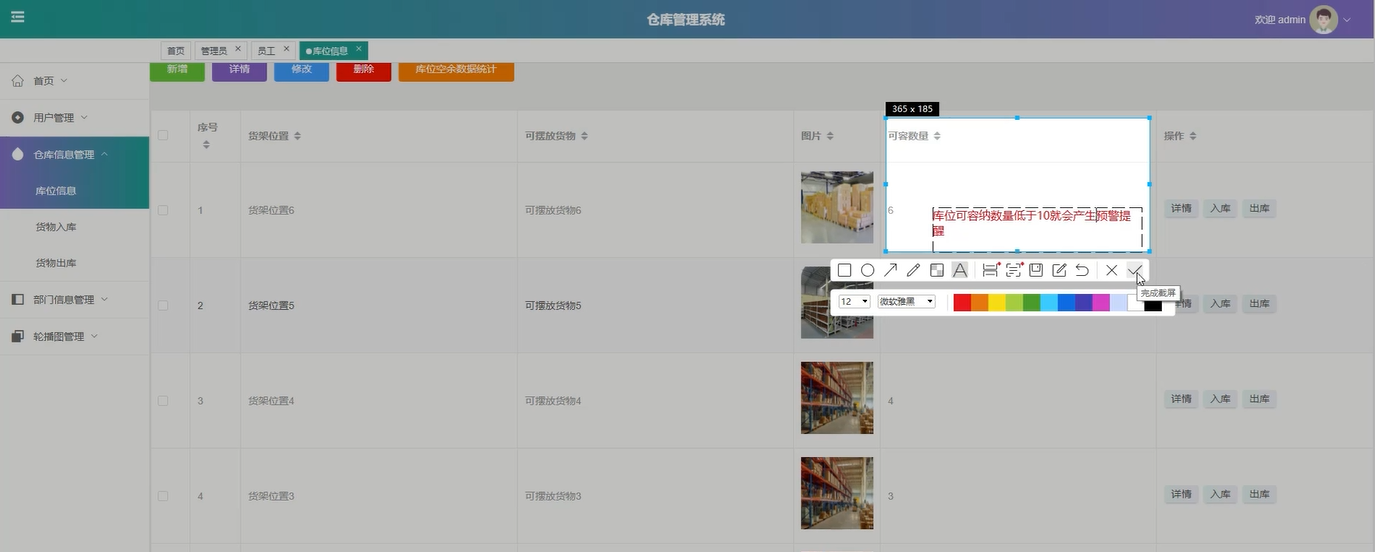Viewport: 1375px width, 552px height.
Task: Check the checkbox for 货架位置4 row
Action: [163, 401]
